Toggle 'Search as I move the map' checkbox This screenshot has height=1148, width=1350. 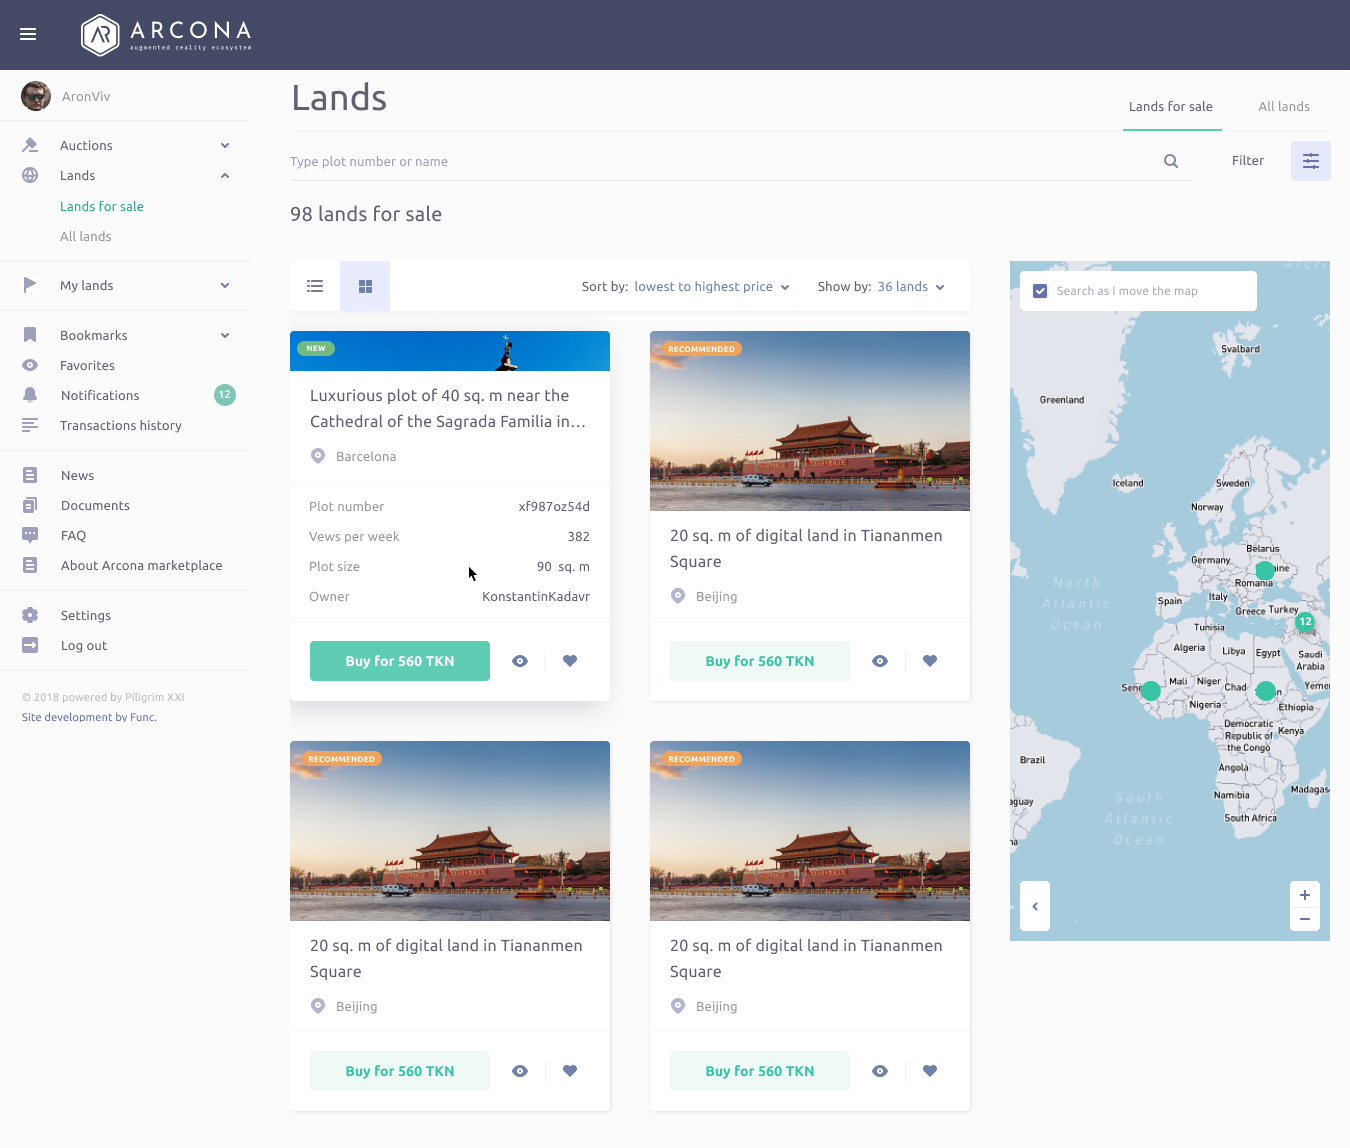[x=1040, y=291]
